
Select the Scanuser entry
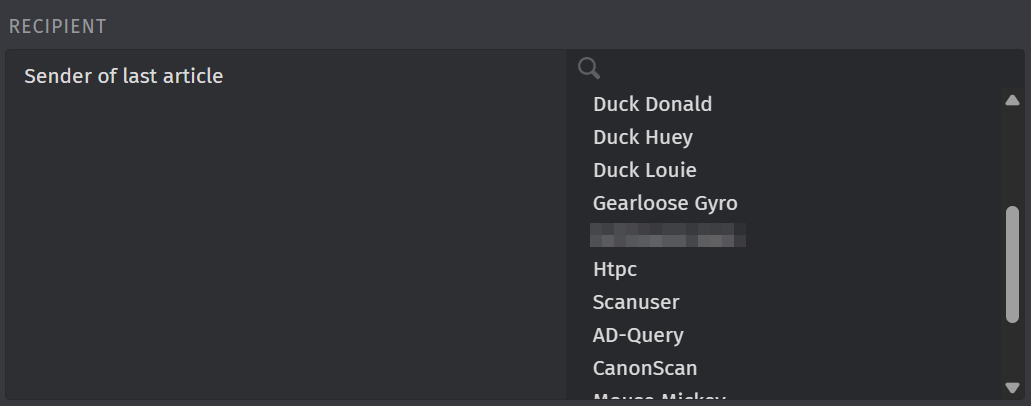[x=635, y=302]
